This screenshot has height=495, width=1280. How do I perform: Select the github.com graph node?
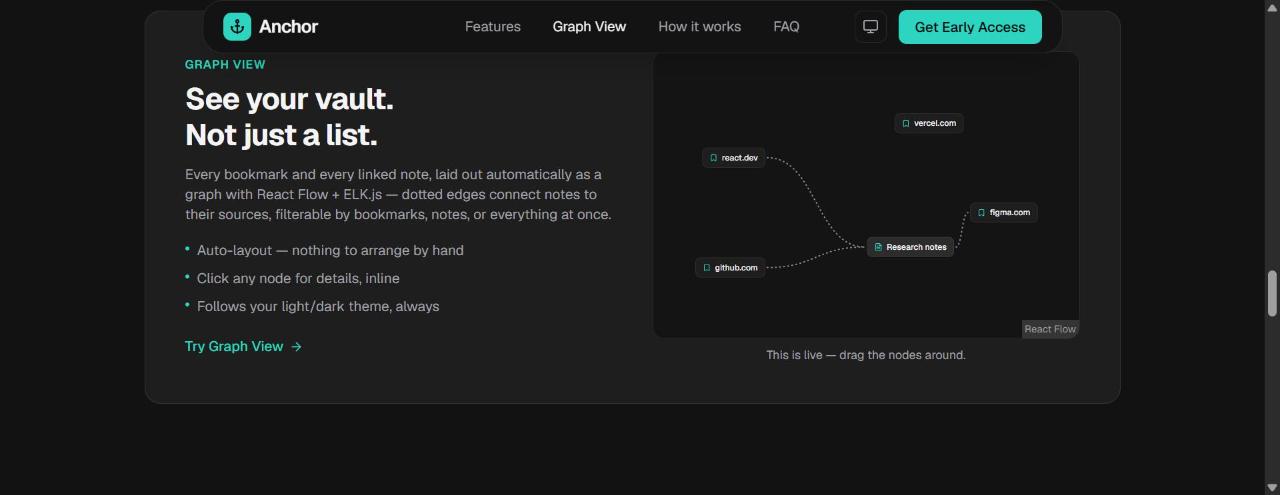[730, 268]
